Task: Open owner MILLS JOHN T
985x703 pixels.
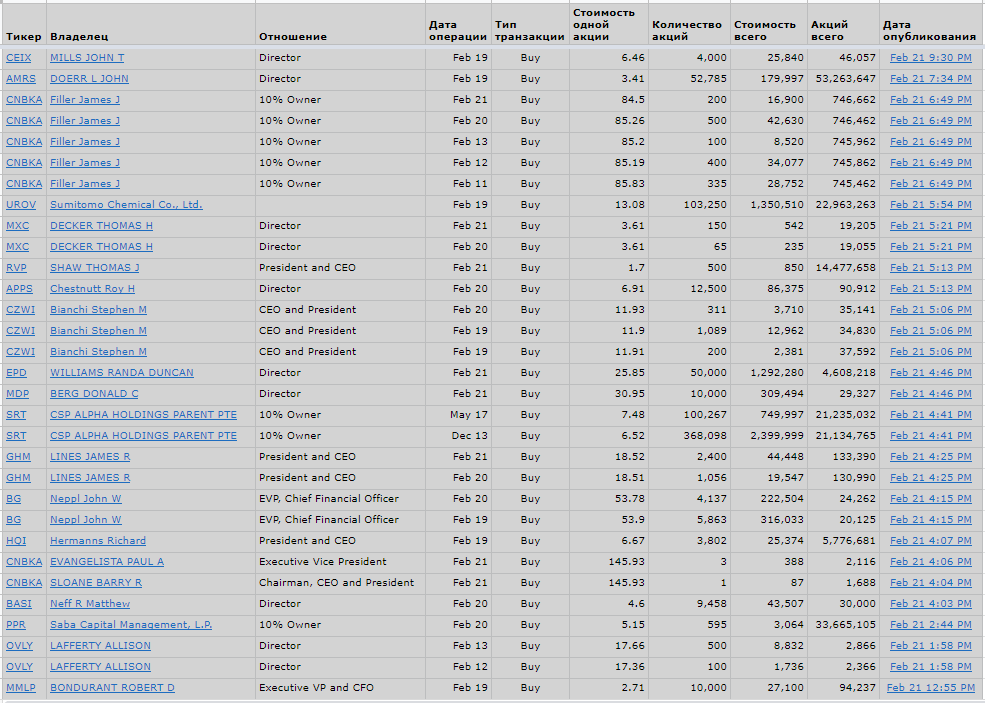Action: click(87, 58)
